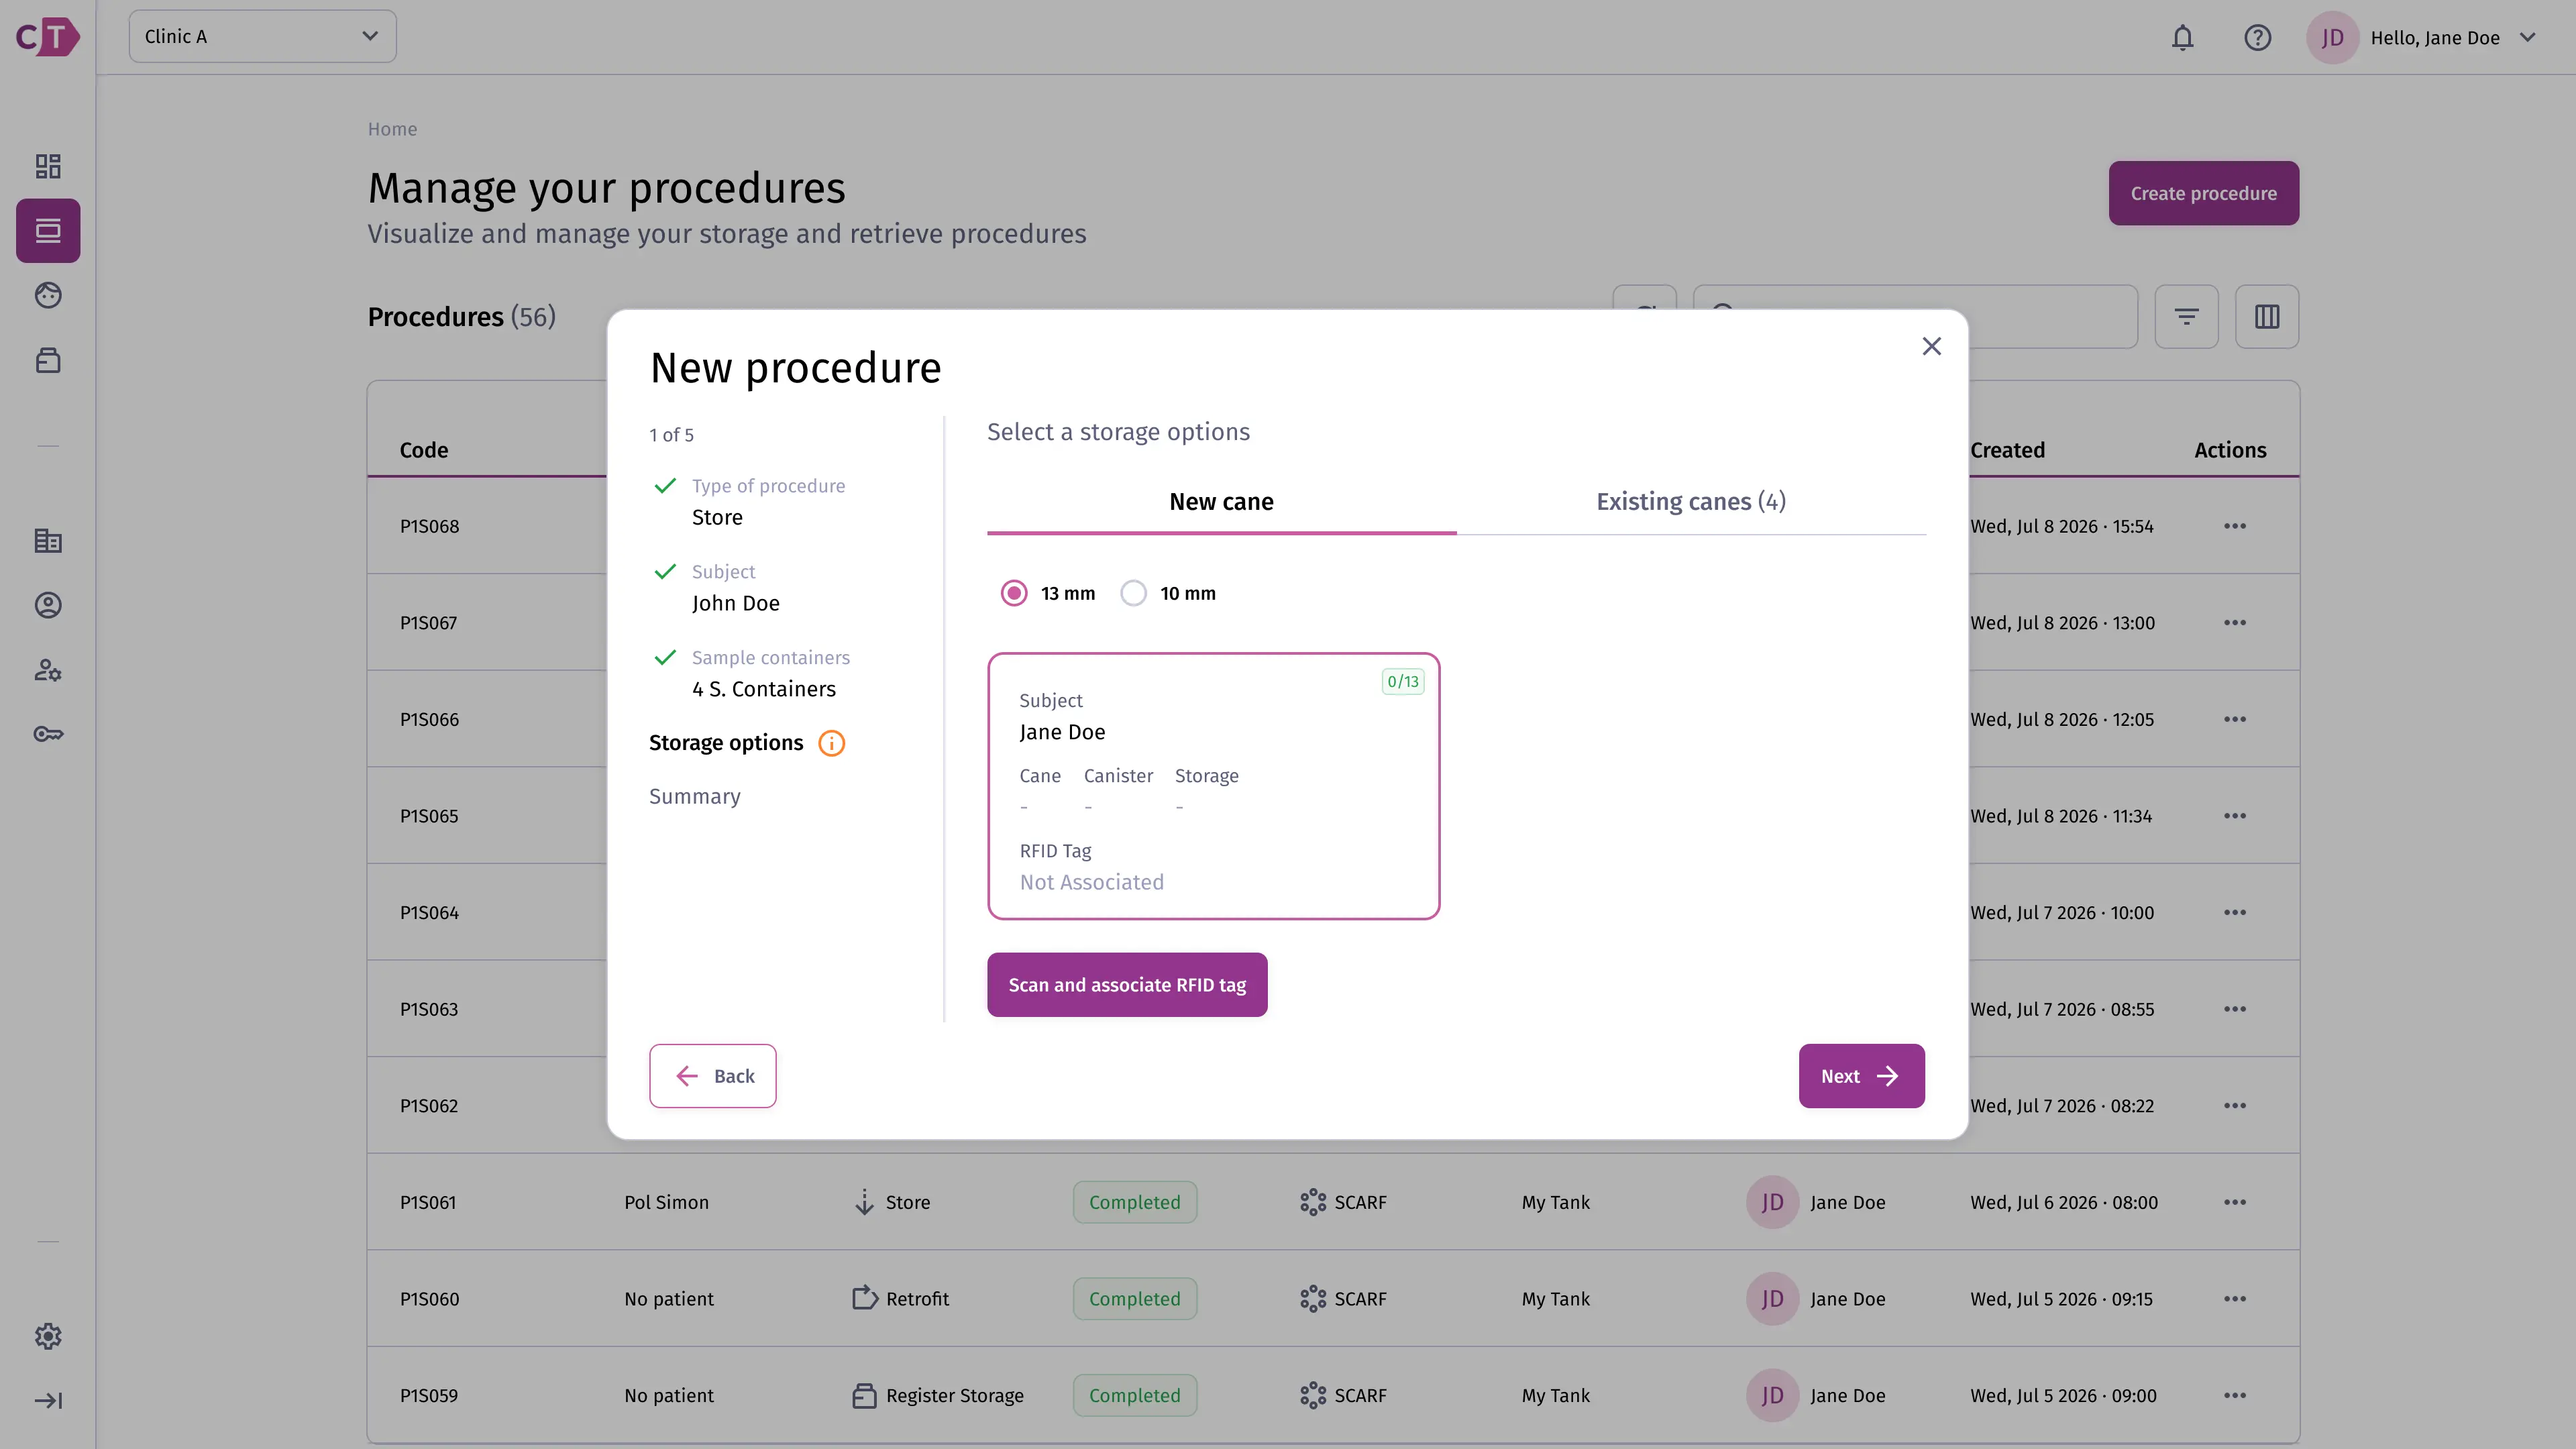Switch to the New cane tab
The width and height of the screenshot is (2576, 1449).
point(1221,502)
